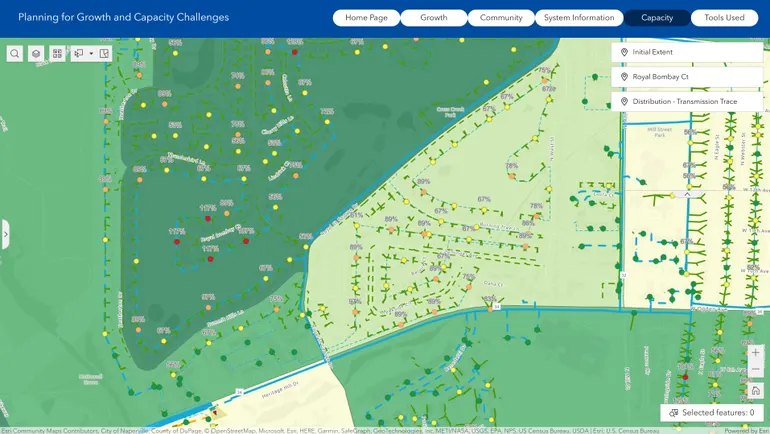Zoom in with the plus button
Screen dimensions: 770x434
click(x=755, y=352)
